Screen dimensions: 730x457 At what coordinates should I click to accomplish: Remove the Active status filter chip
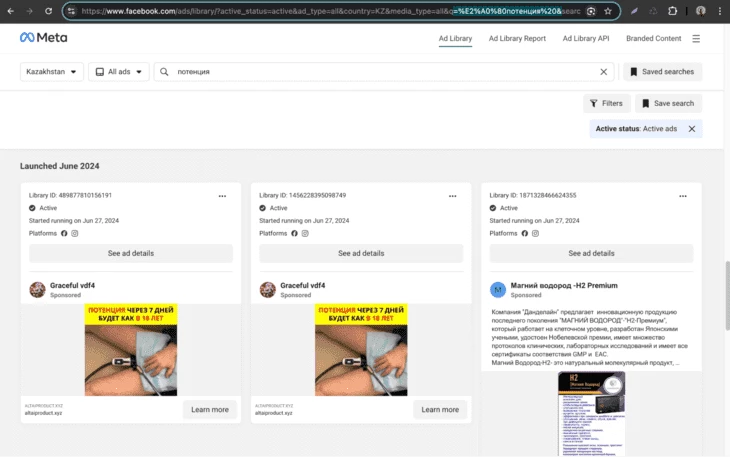coord(692,129)
